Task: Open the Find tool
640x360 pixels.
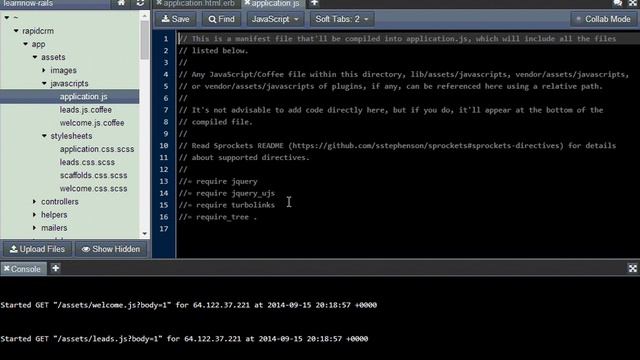Action: (x=222, y=19)
